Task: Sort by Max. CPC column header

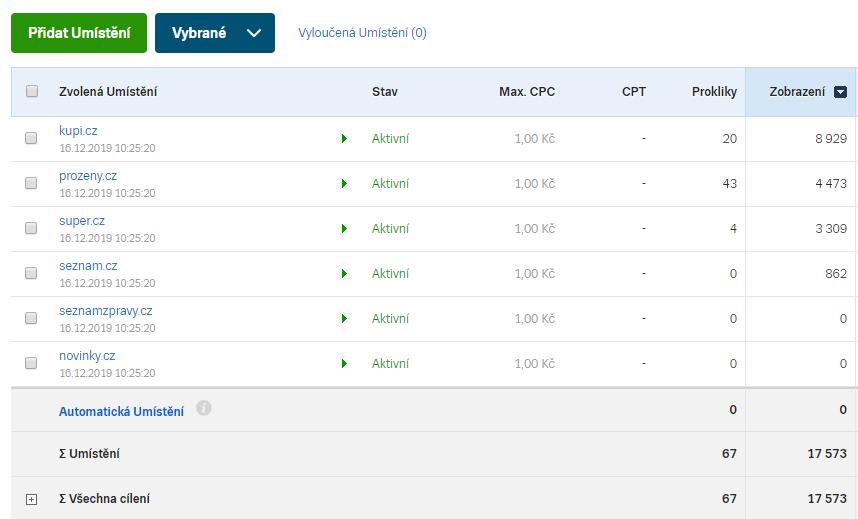Action: (527, 91)
